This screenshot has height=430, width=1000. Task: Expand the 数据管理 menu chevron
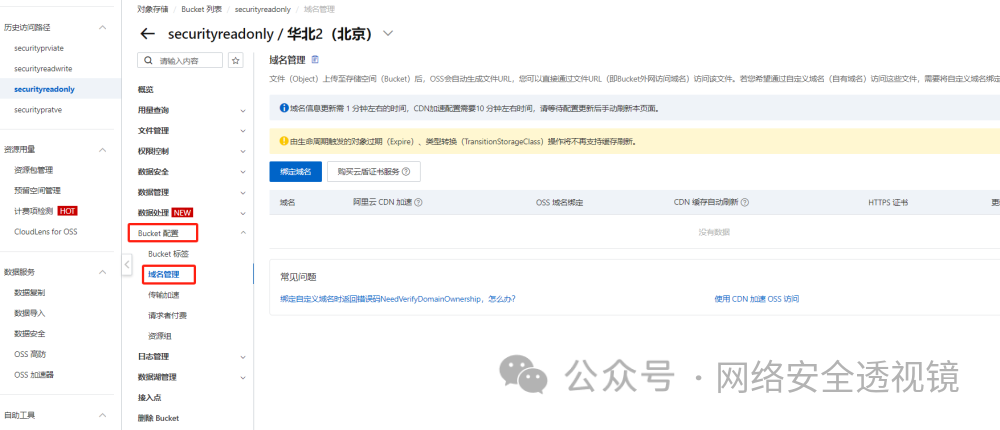point(243,192)
